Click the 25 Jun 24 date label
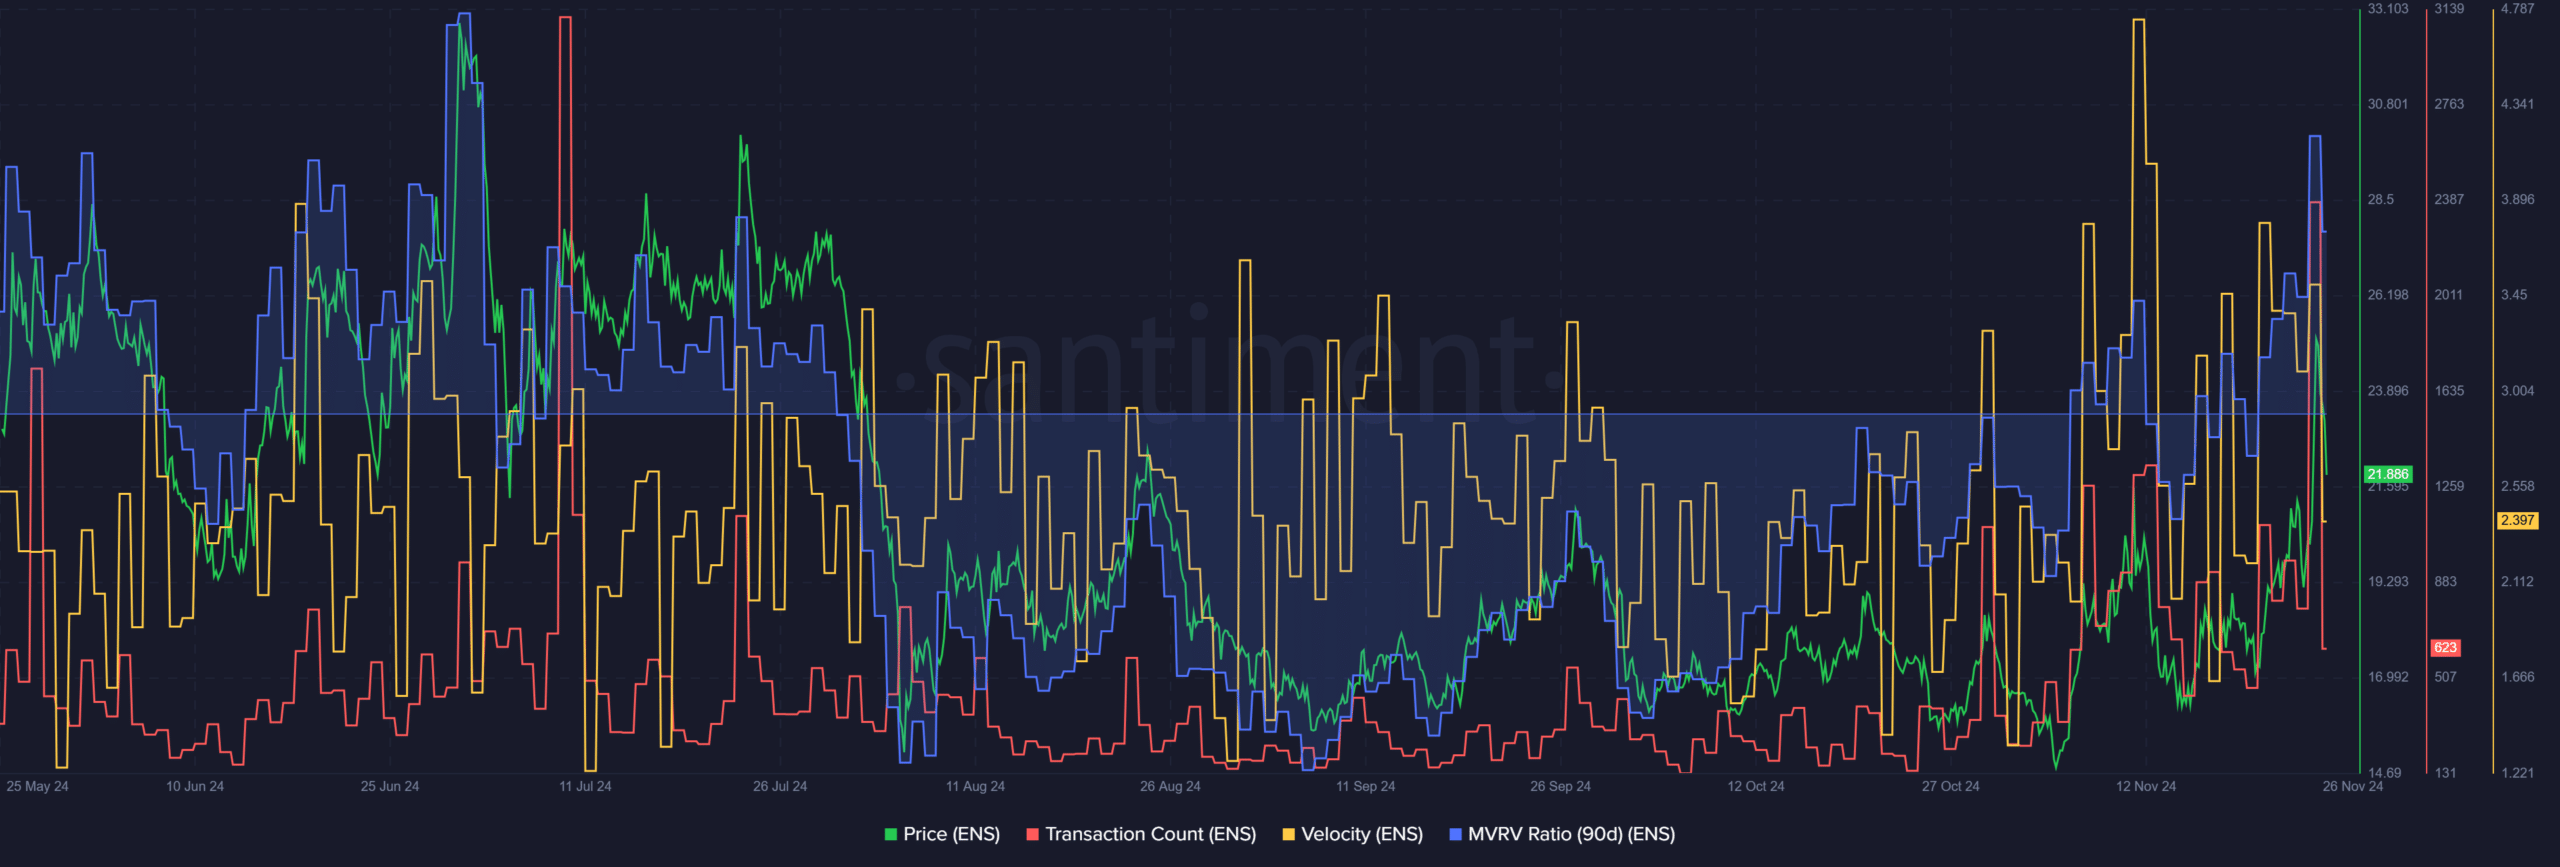 point(390,786)
